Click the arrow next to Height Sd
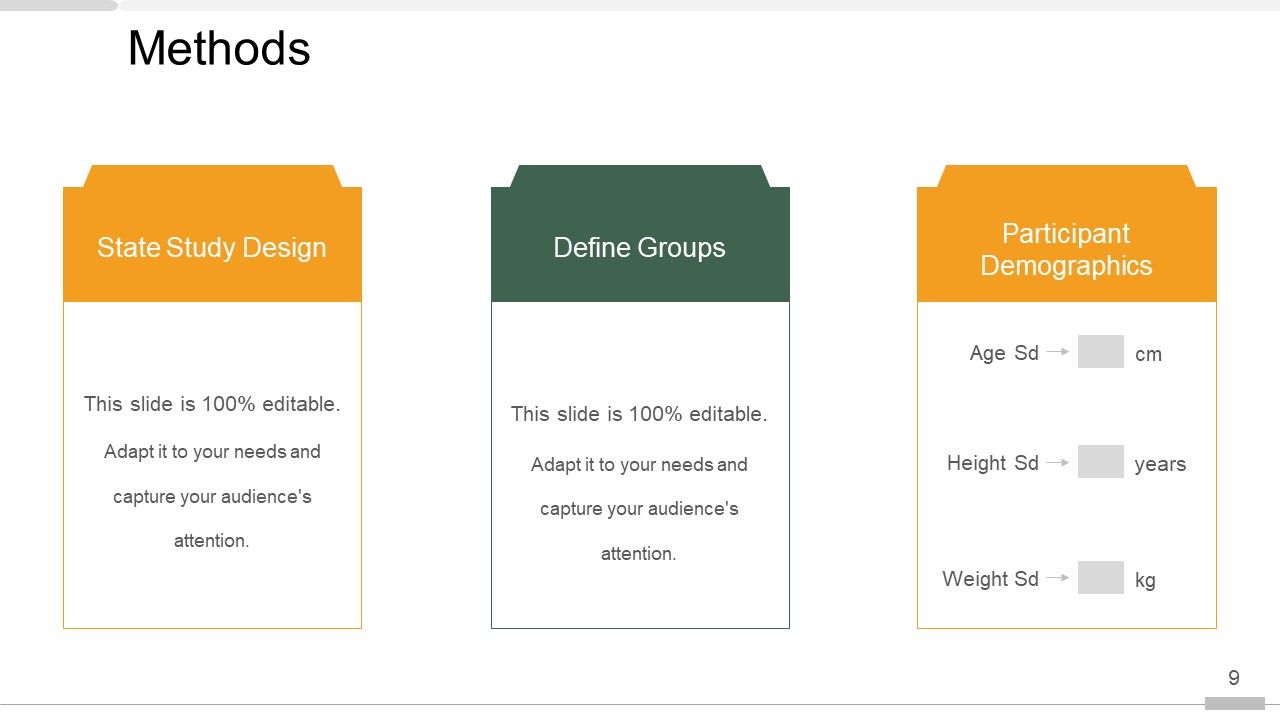The image size is (1280, 720). click(x=1058, y=462)
